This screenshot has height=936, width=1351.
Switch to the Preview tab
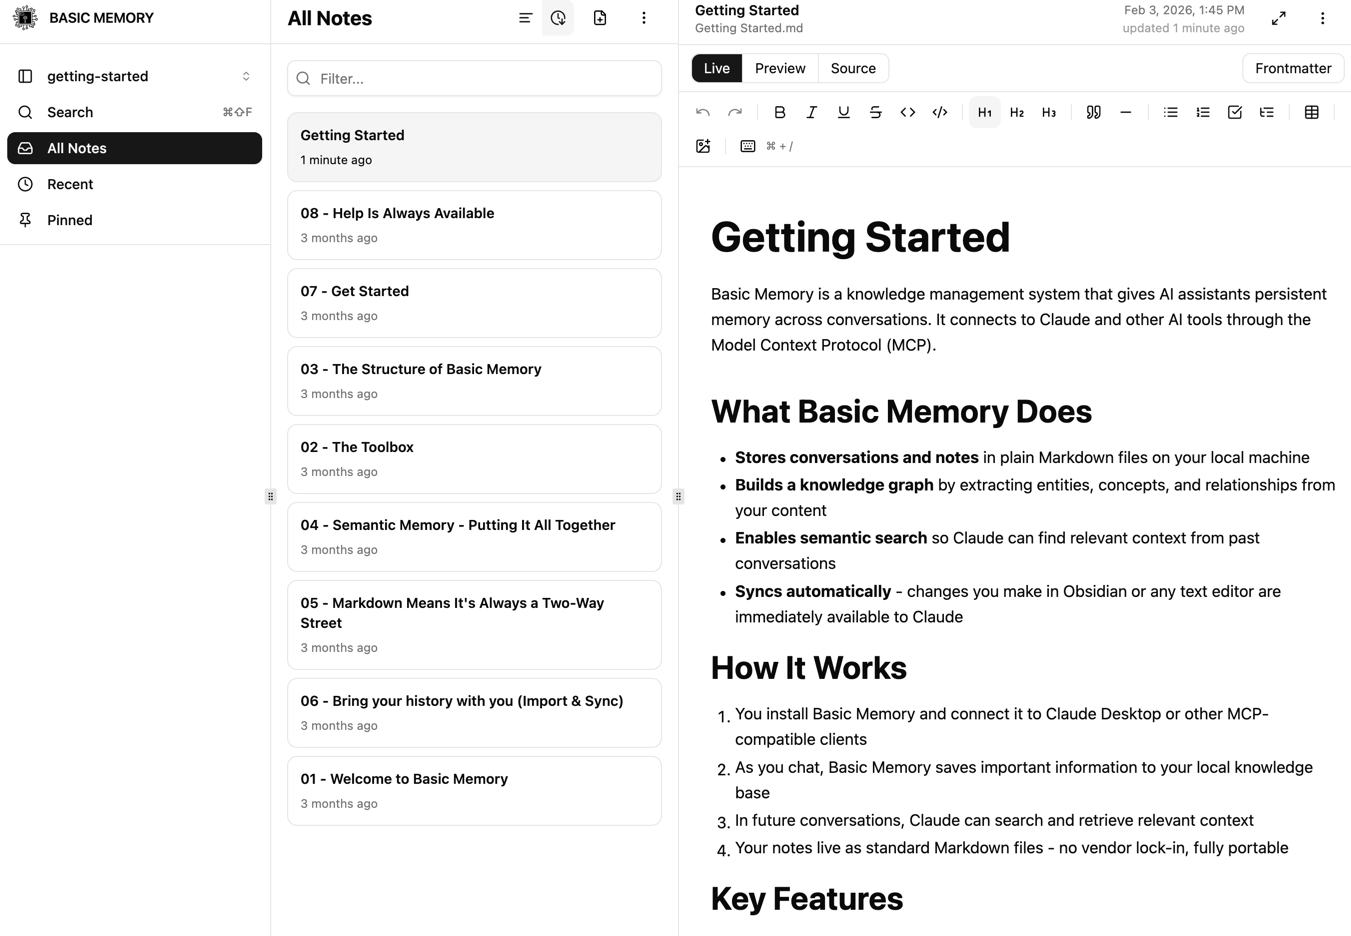tap(779, 68)
